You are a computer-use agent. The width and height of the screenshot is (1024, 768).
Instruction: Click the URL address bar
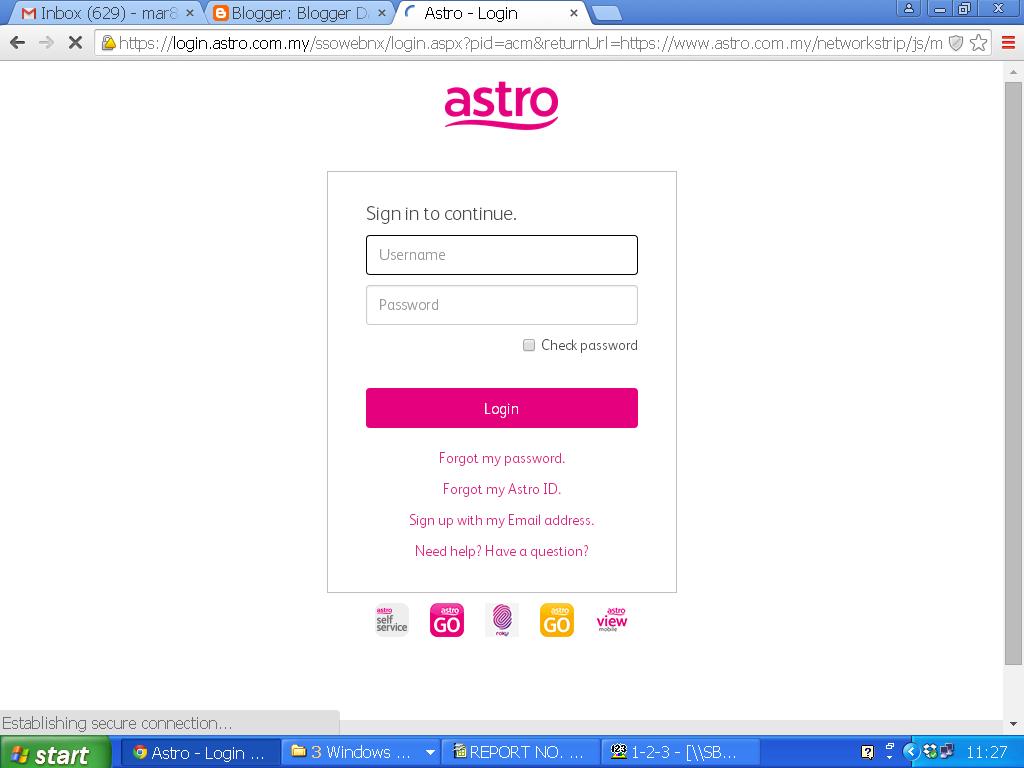(530, 43)
